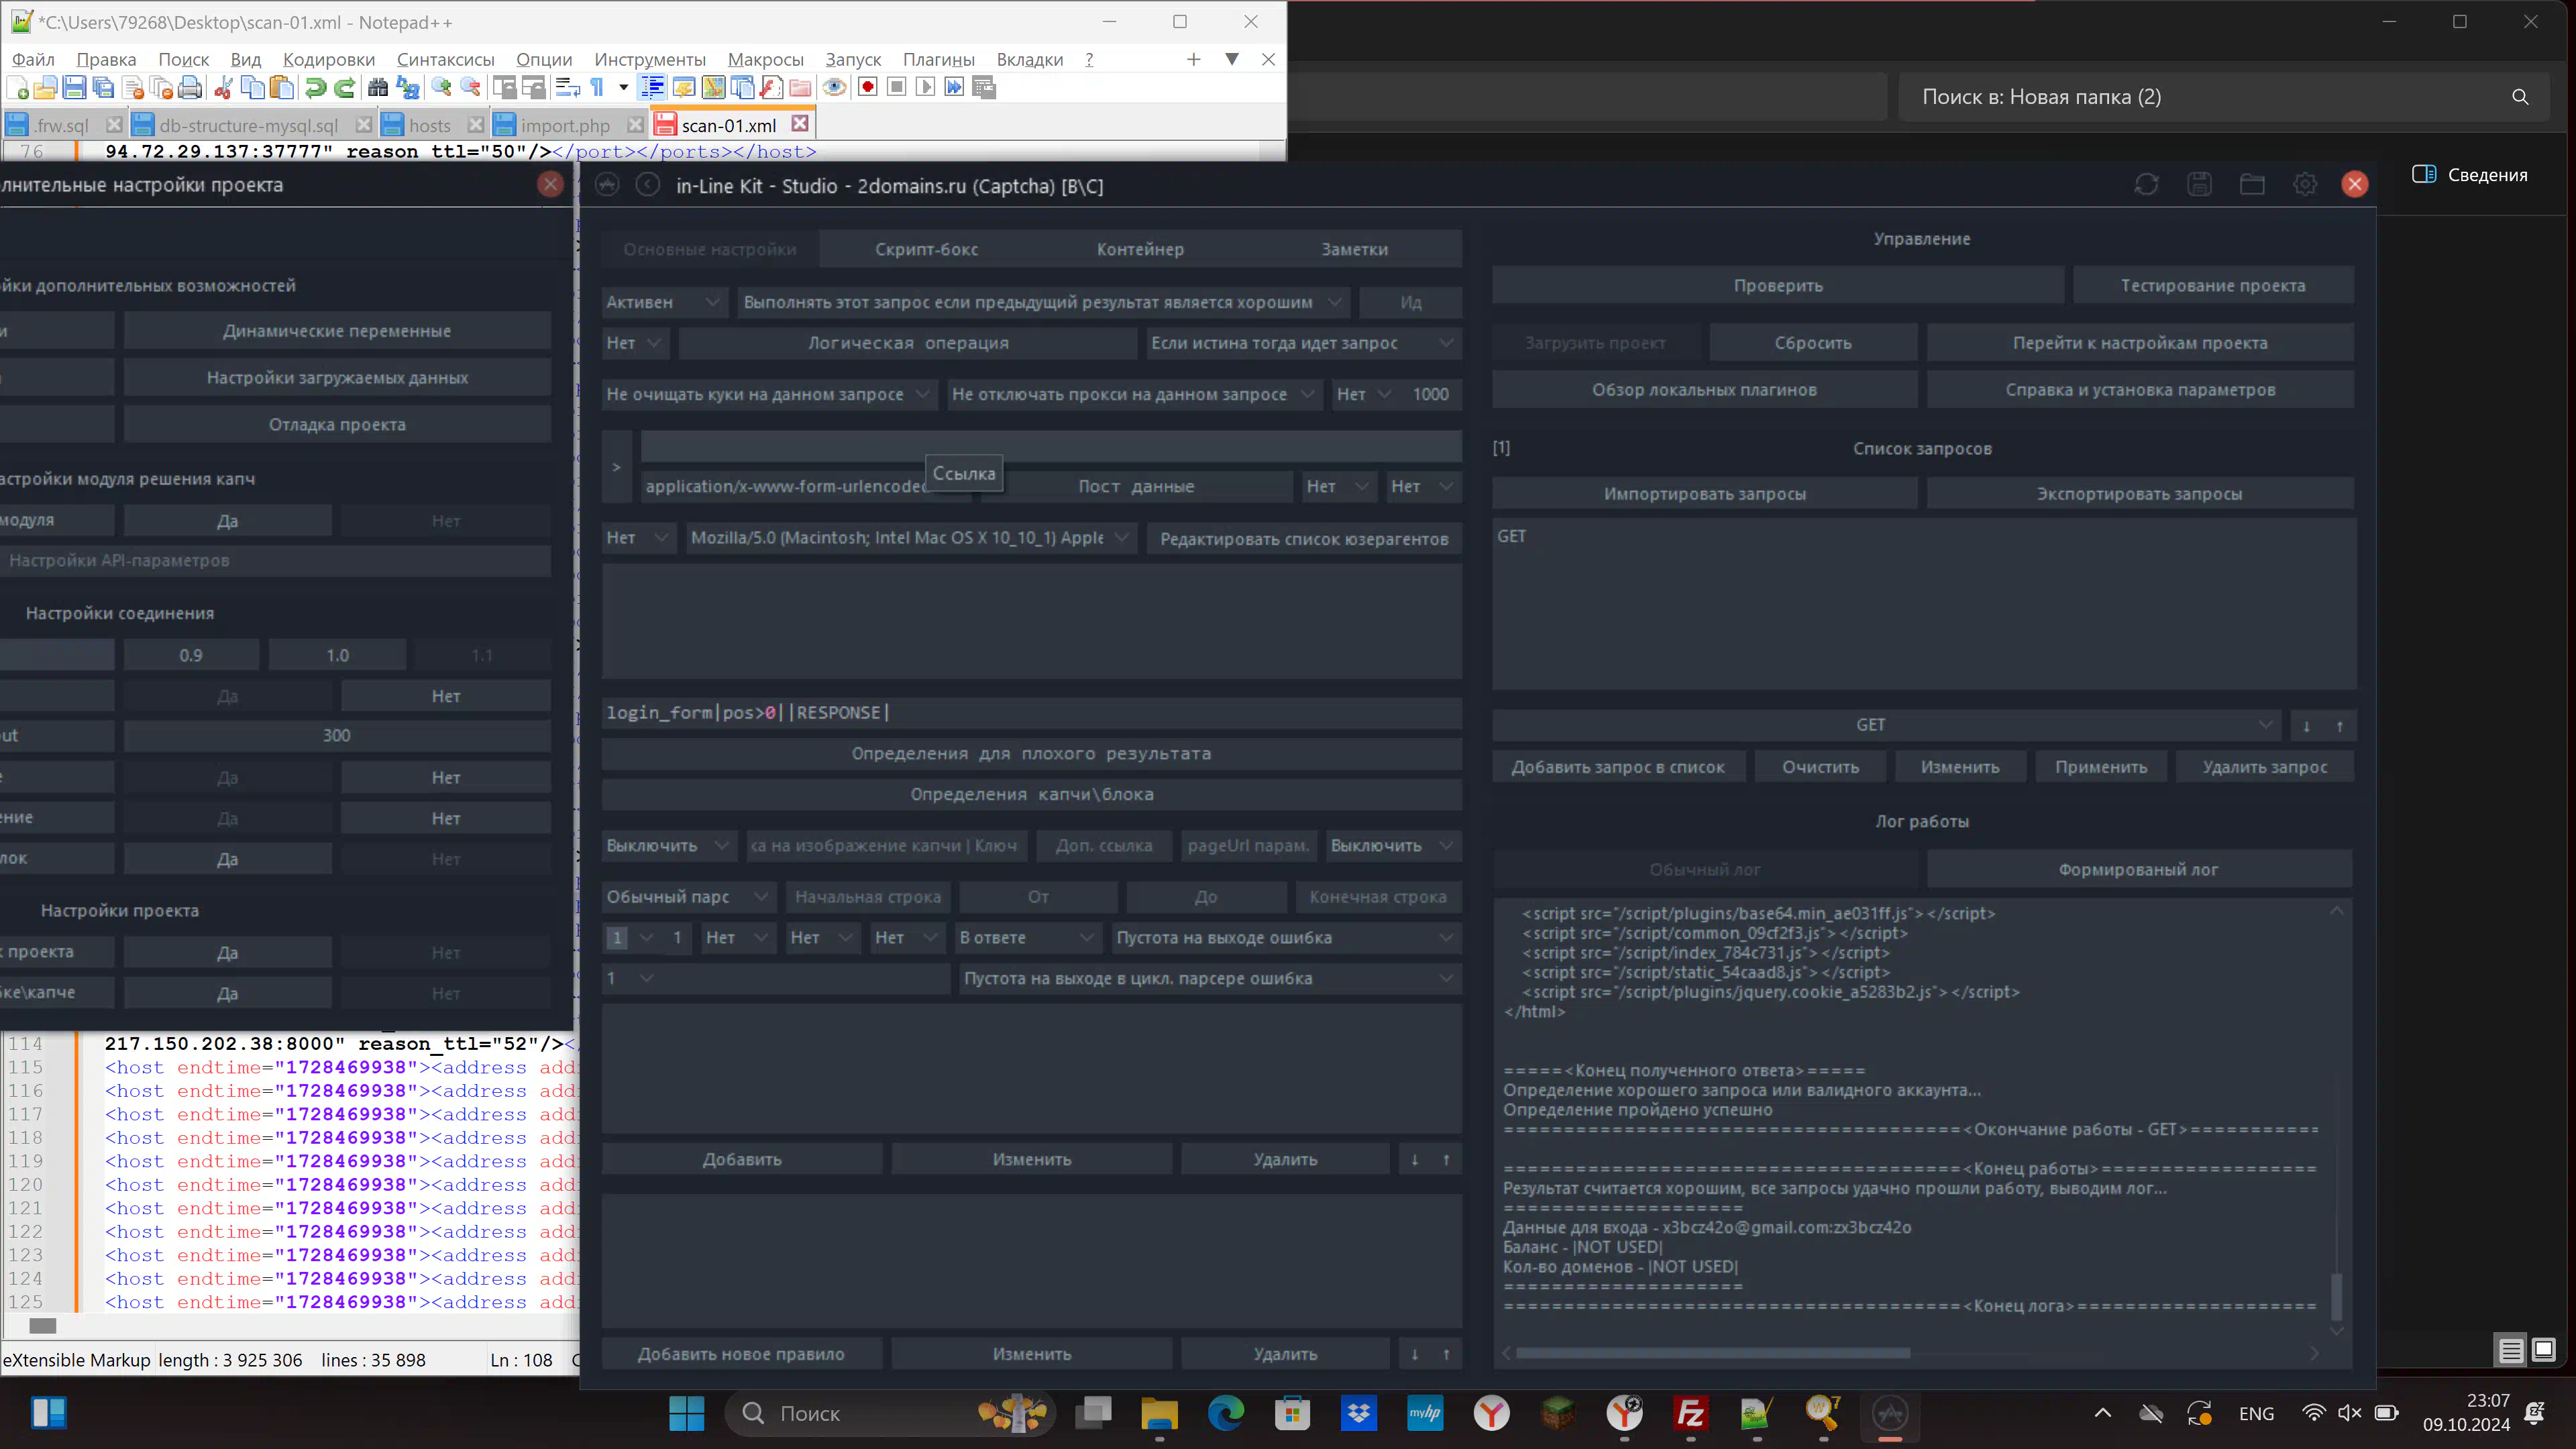Open File Explorer from the taskbar
Image resolution: width=2576 pixels, height=1449 pixels.
[x=1159, y=1413]
